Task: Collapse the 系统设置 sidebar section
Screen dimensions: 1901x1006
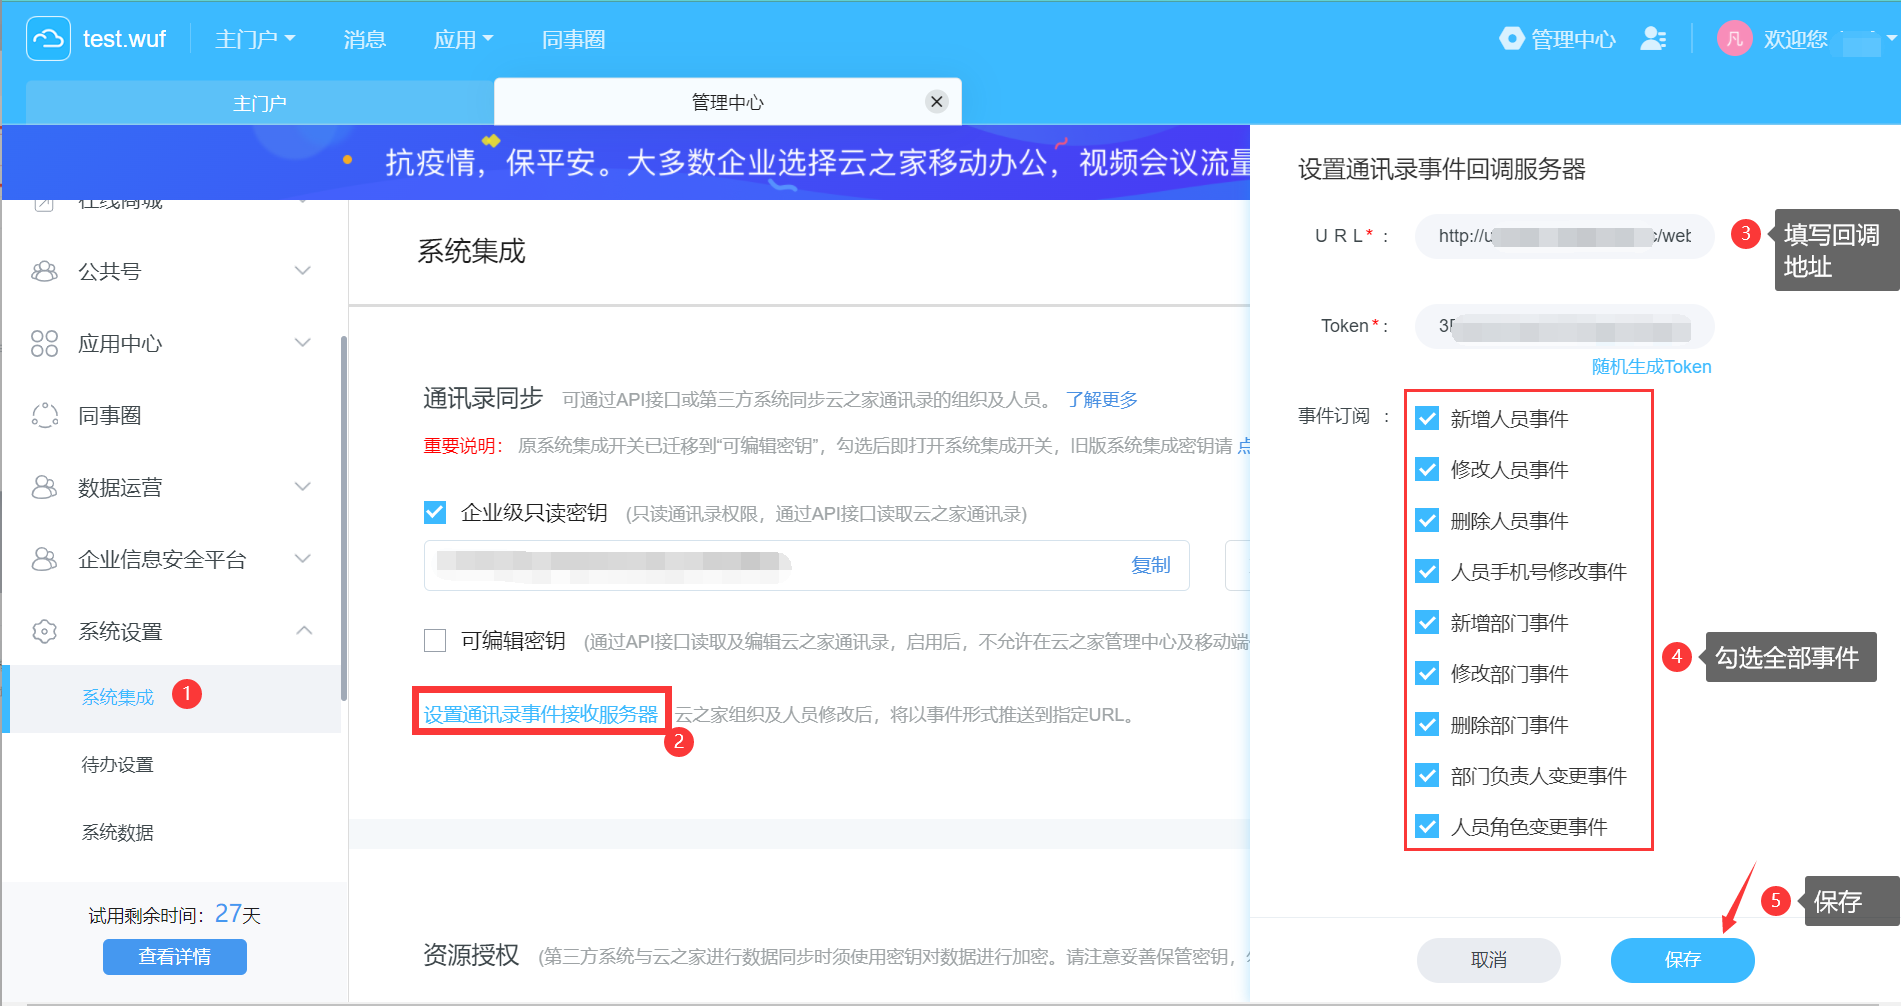Action: pyautogui.click(x=303, y=631)
